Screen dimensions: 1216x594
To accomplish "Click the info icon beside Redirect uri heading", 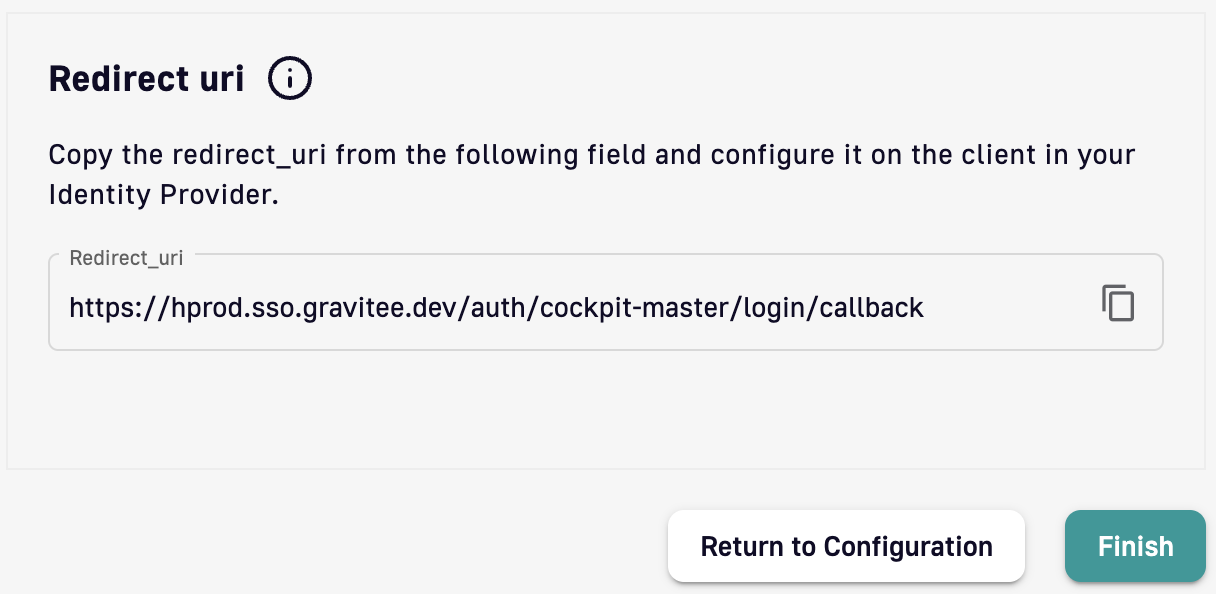I will coord(290,78).
